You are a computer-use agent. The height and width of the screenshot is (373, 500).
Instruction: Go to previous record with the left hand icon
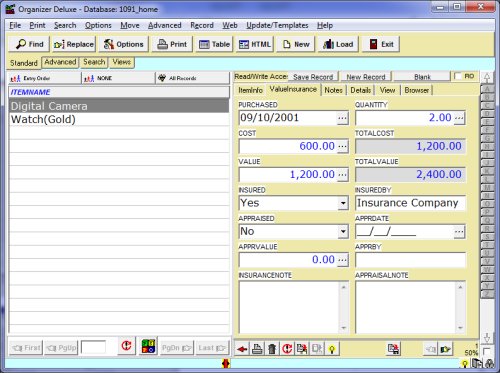point(430,349)
